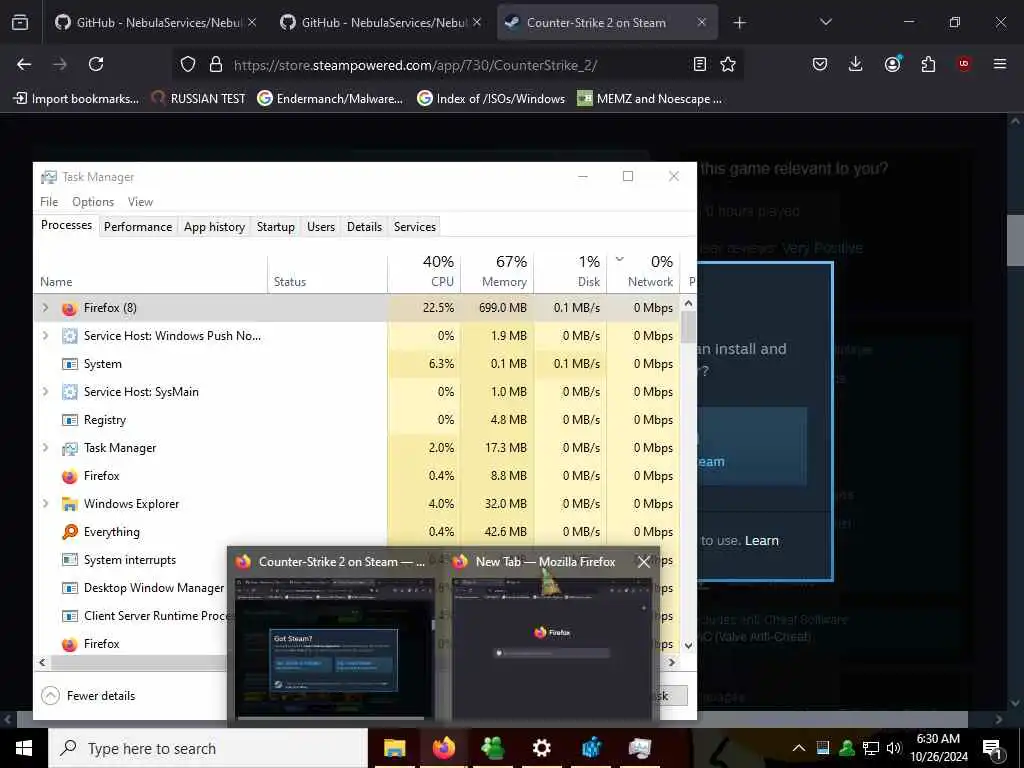Open the extensions puzzle icon
The height and width of the screenshot is (768, 1024).
point(928,64)
